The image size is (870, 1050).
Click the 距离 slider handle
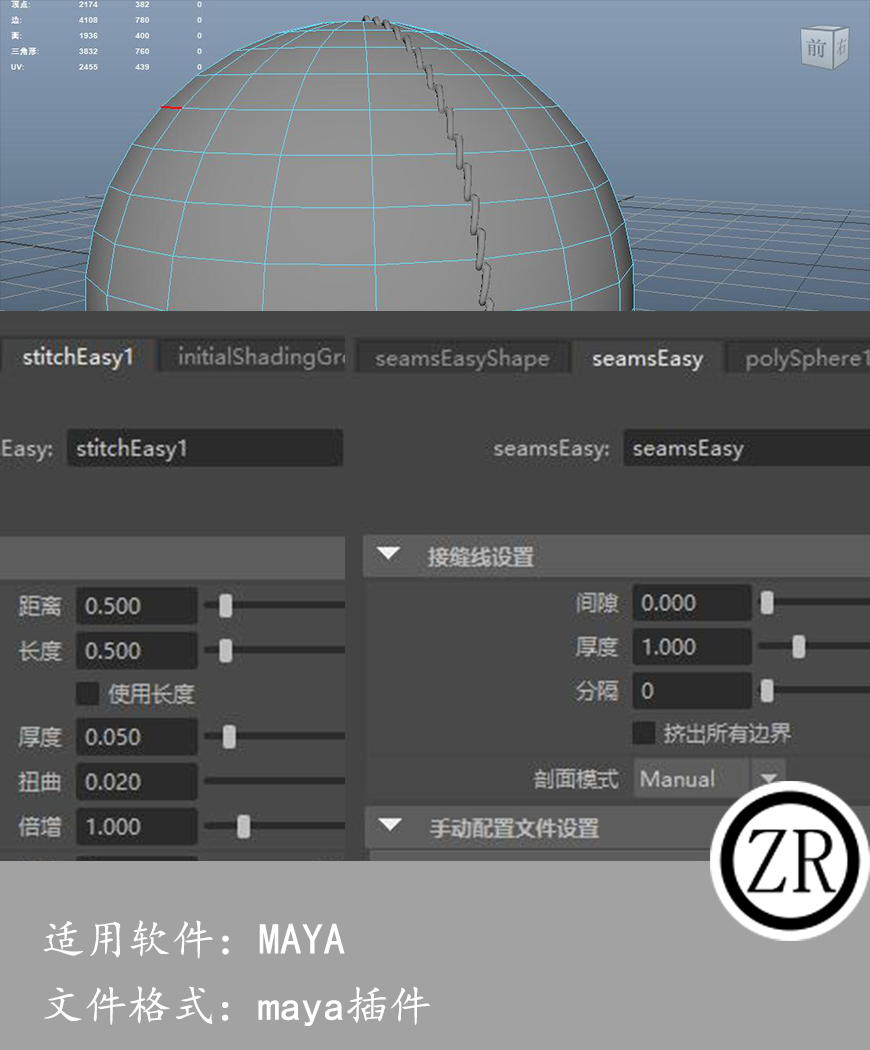[225, 605]
